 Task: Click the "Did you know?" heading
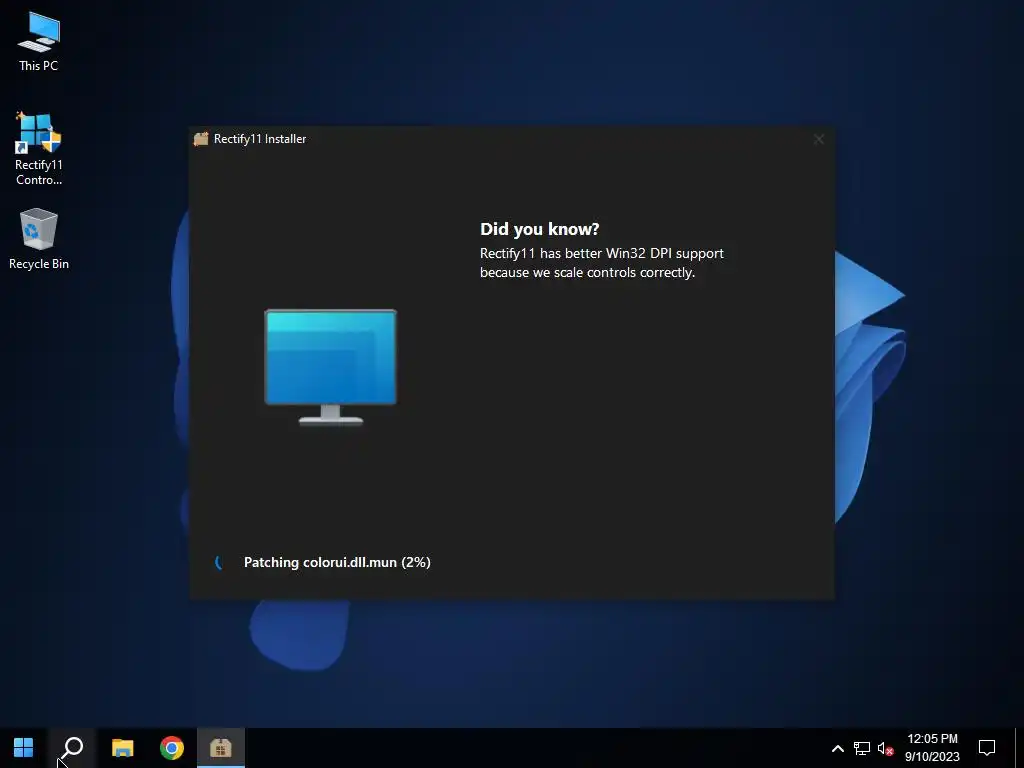click(539, 229)
